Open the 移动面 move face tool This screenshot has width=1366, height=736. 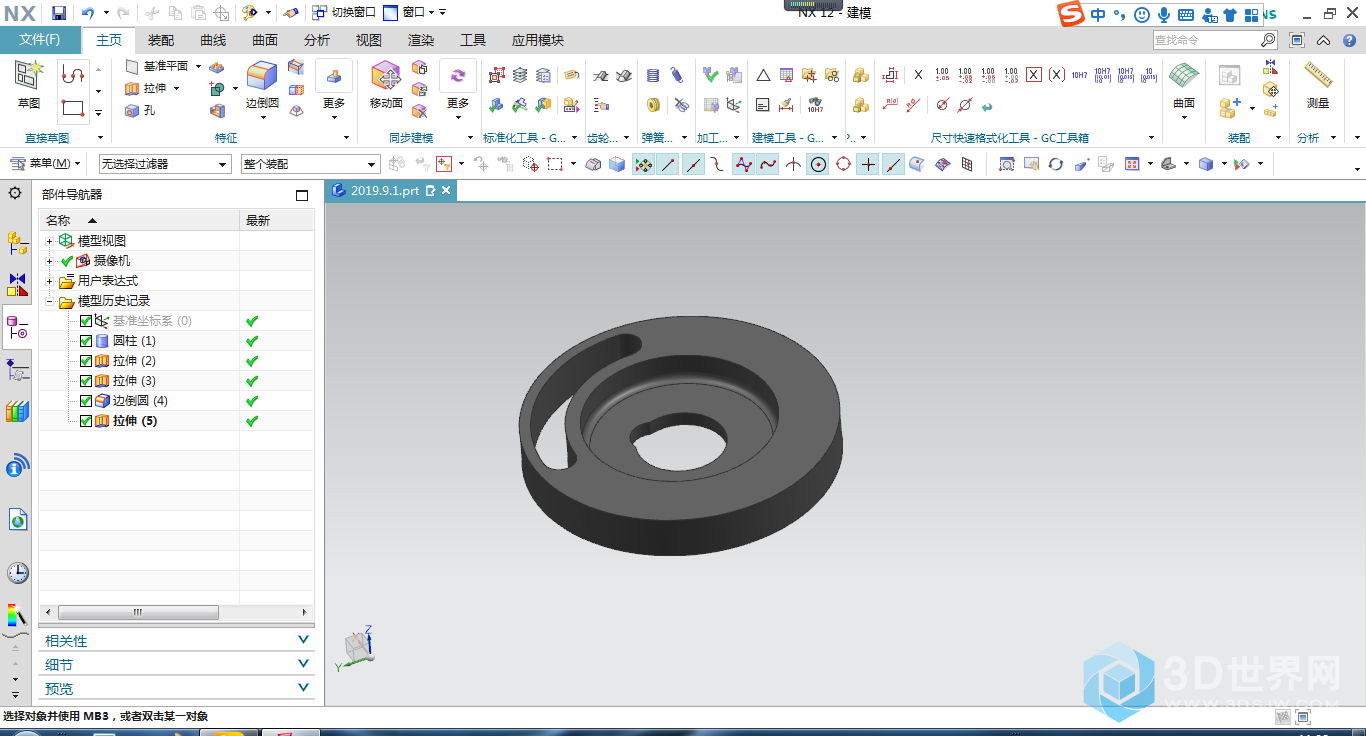point(386,84)
